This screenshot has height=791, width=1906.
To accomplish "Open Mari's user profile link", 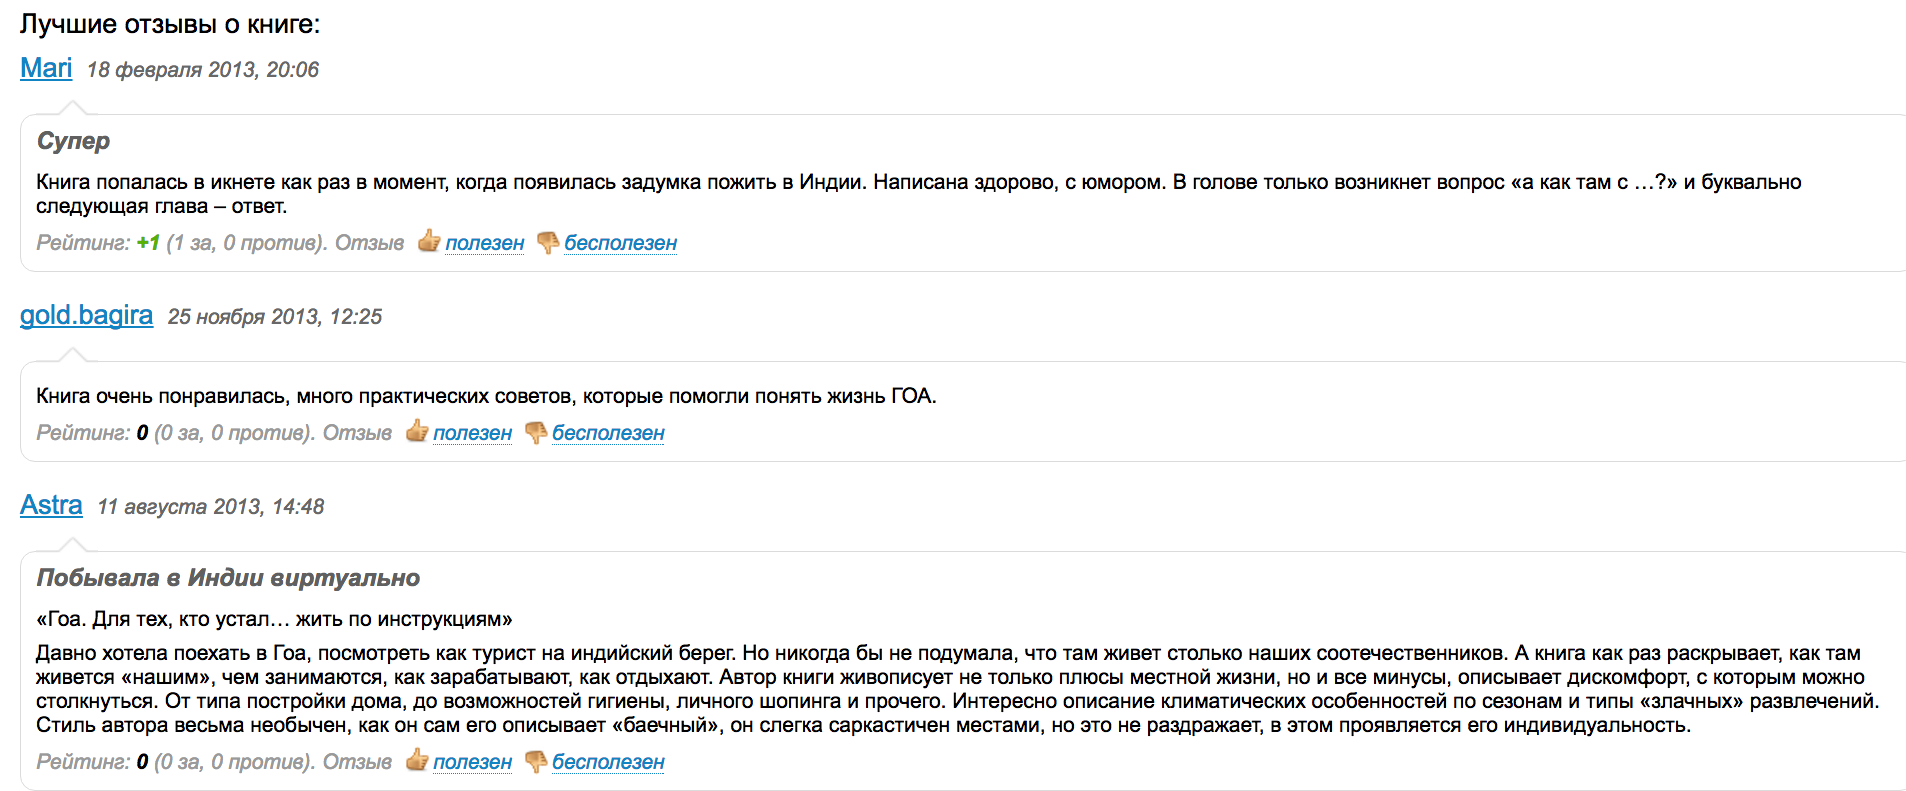I will pos(46,68).
